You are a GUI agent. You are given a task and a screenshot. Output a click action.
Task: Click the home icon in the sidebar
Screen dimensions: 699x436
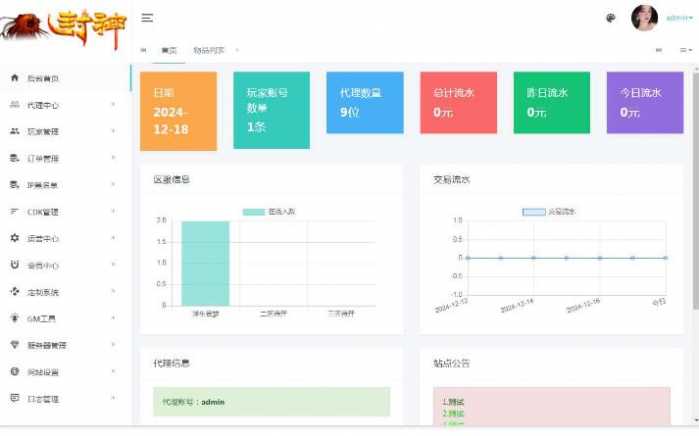click(x=14, y=78)
